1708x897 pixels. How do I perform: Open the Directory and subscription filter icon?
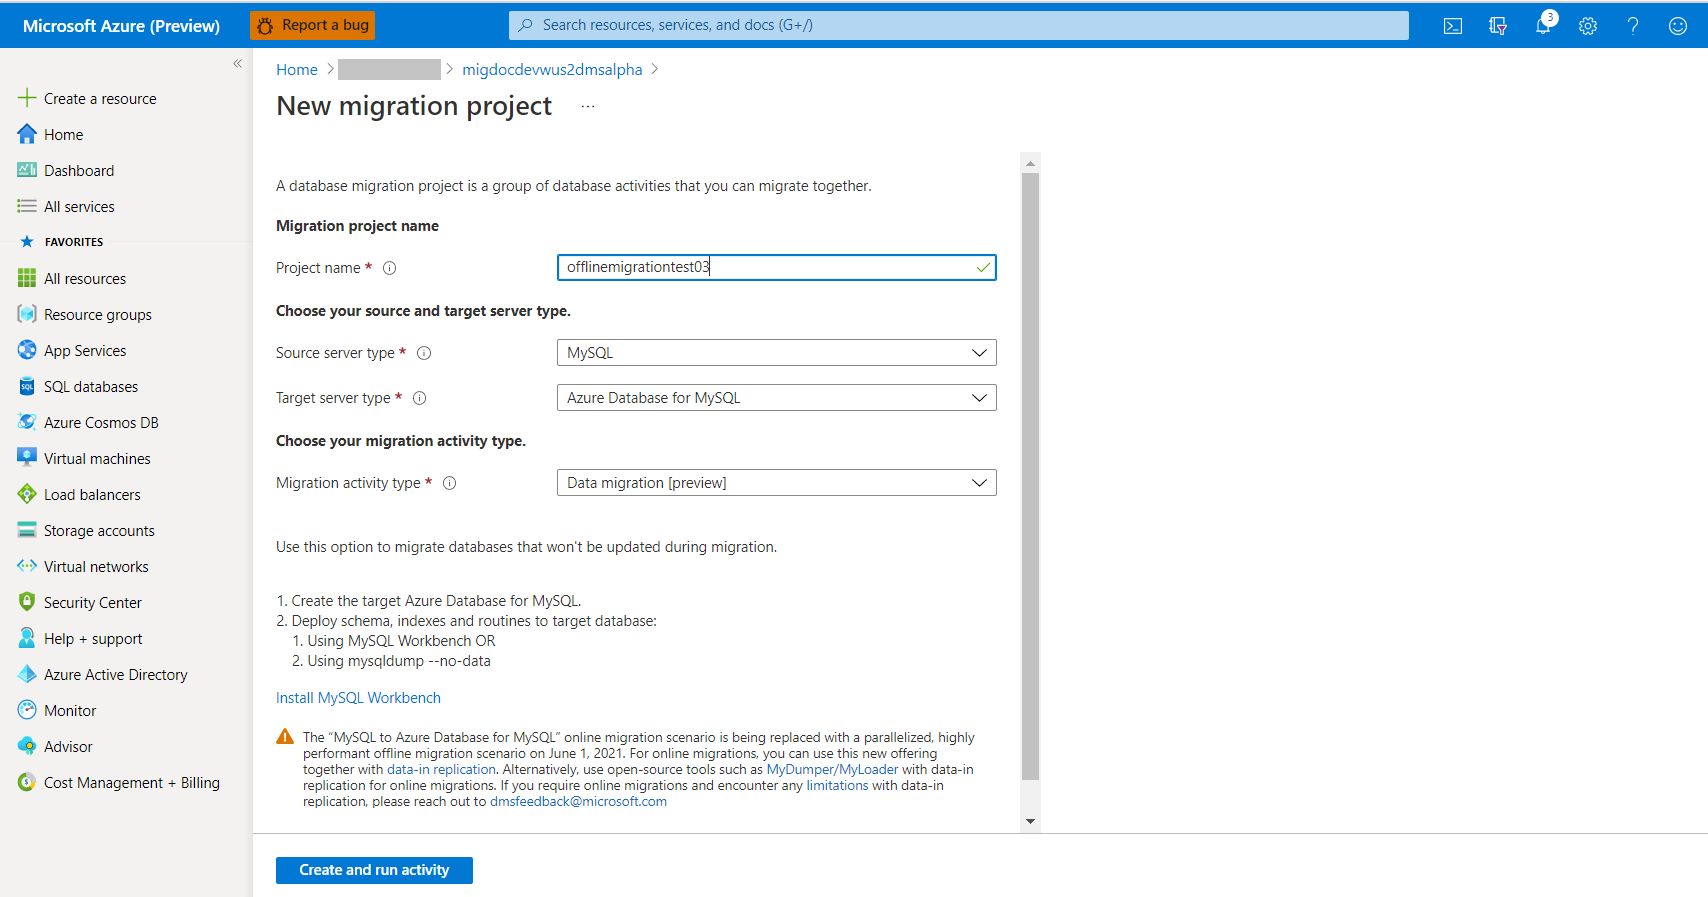tap(1498, 26)
